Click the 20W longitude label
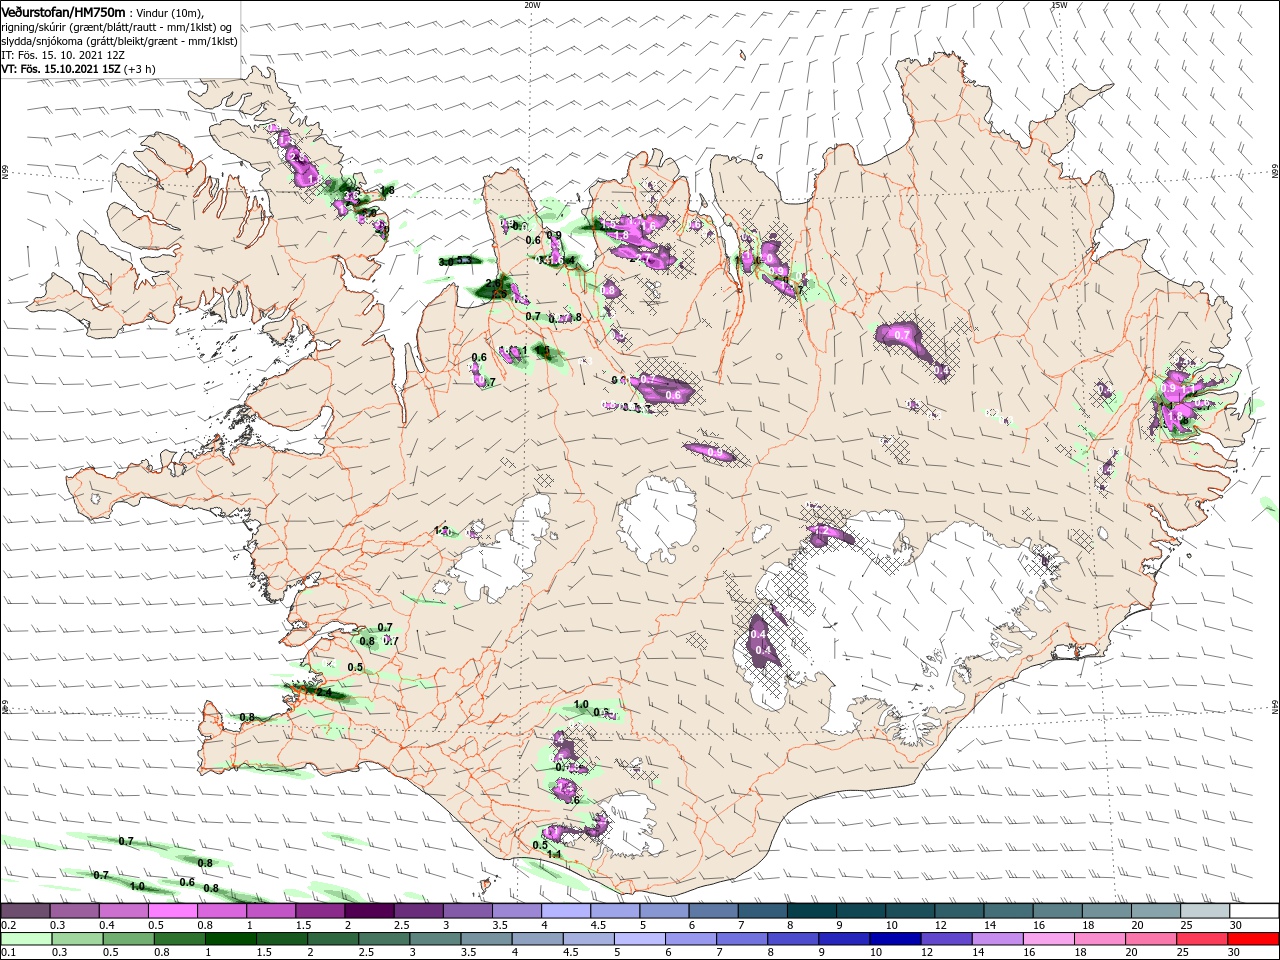 532,5
